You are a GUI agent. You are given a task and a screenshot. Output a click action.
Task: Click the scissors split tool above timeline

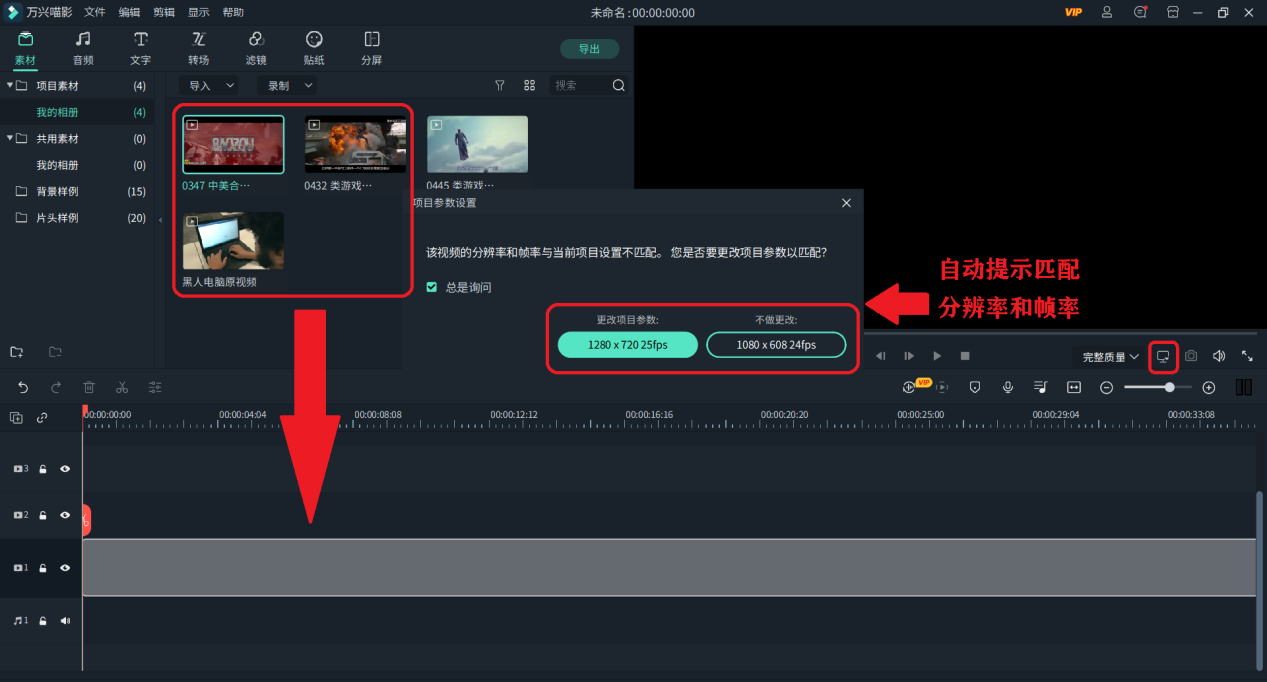[122, 387]
